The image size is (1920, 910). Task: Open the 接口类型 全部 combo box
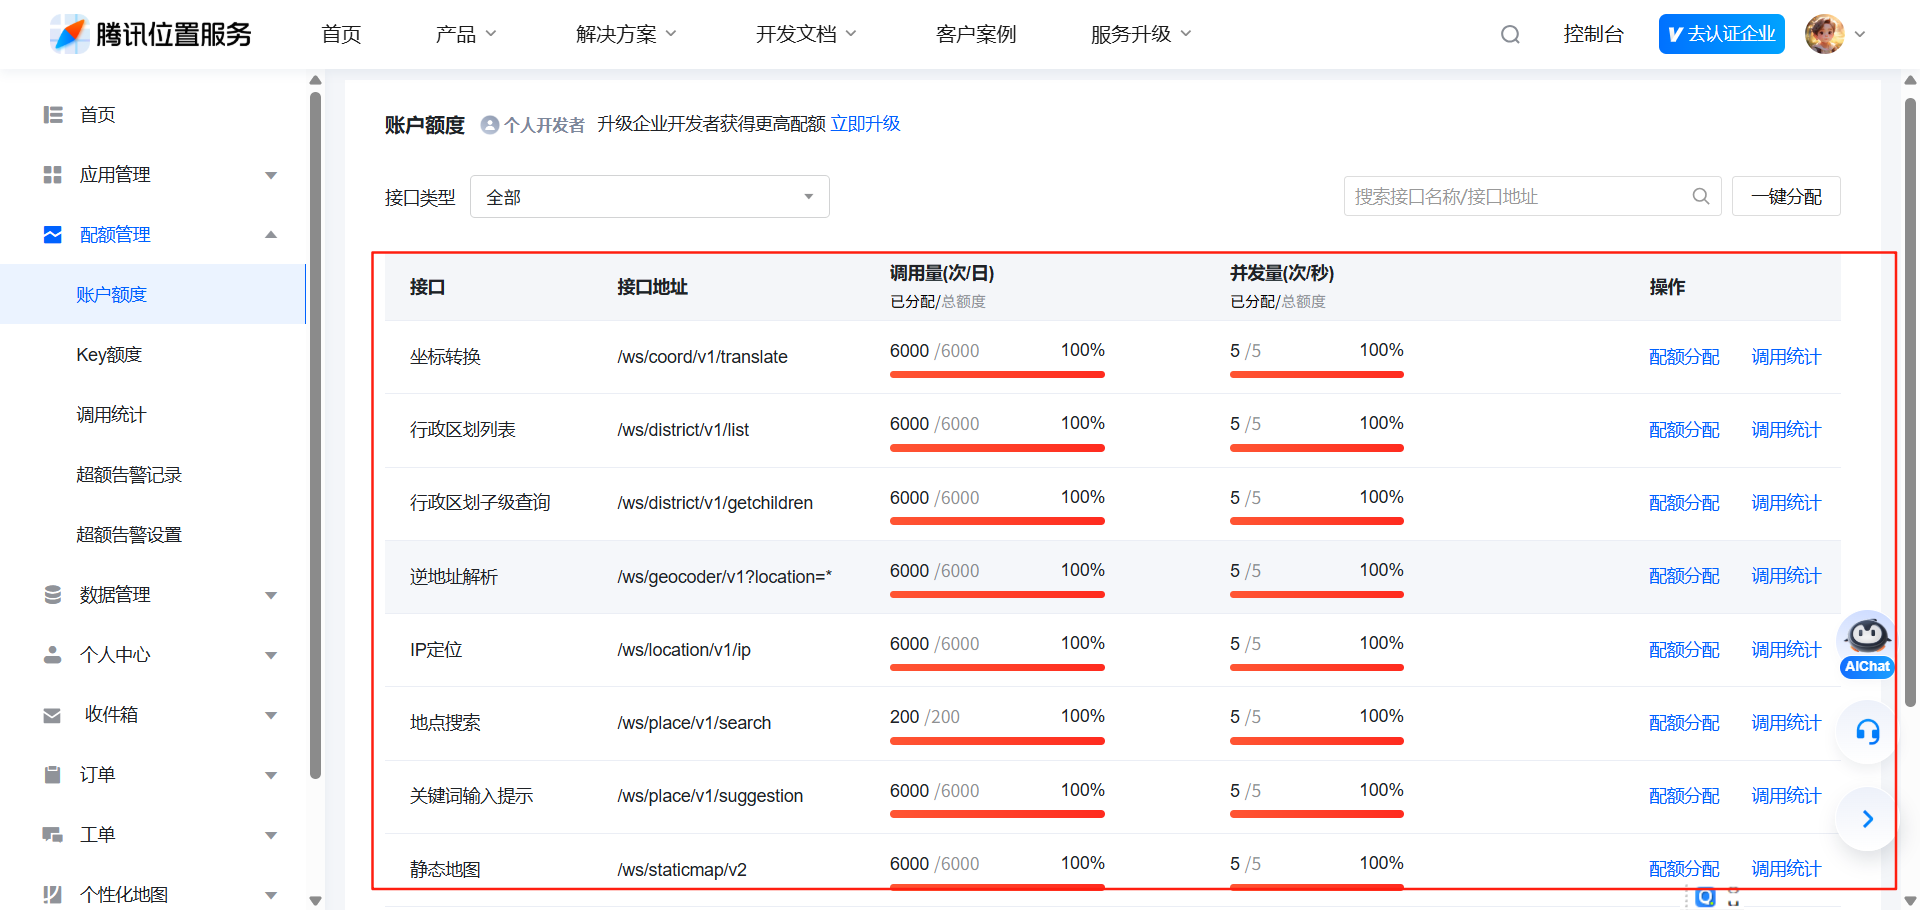pyautogui.click(x=650, y=197)
